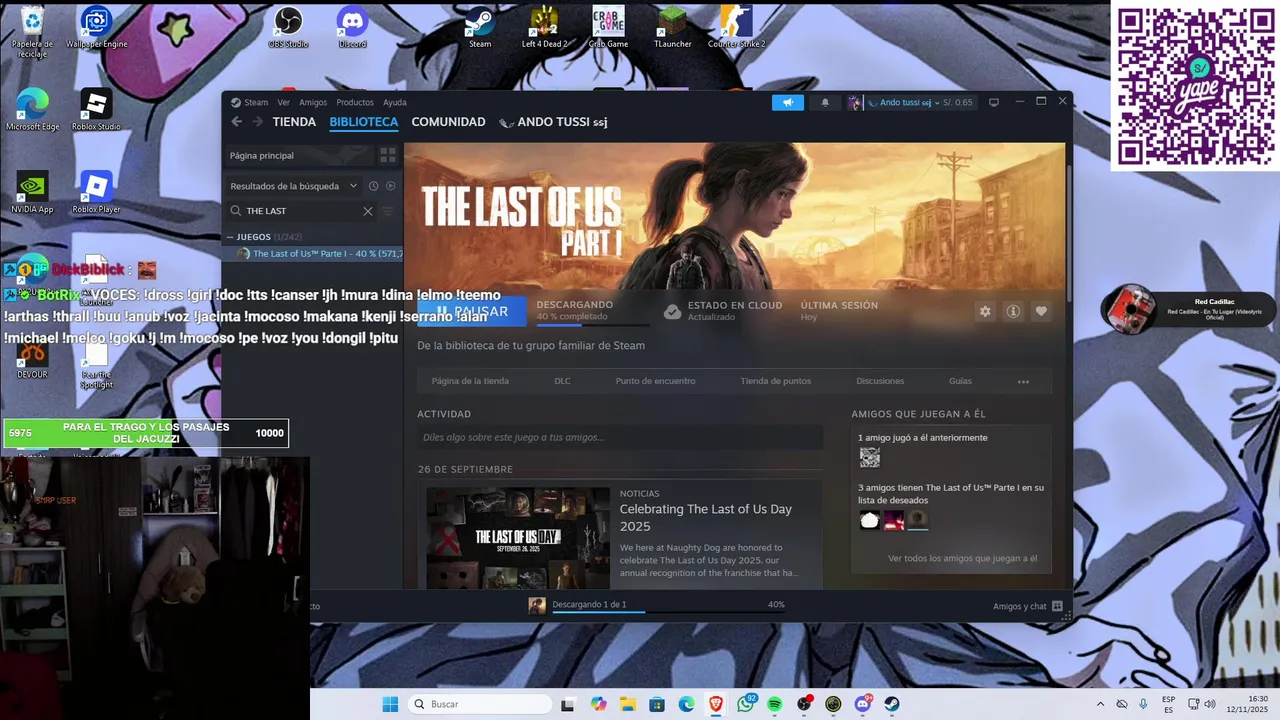Image resolution: width=1280 pixels, height=720 pixels.
Task: Open account dropdown Ando tussi ssj
Action: click(x=908, y=102)
